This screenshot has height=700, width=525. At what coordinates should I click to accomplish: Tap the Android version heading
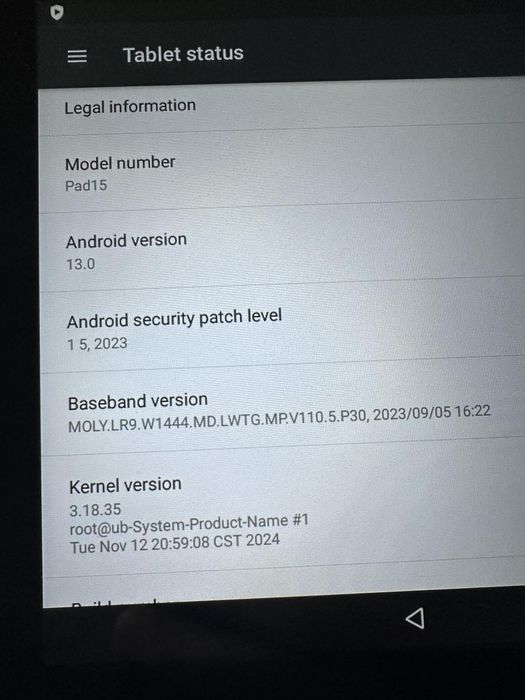tap(126, 241)
